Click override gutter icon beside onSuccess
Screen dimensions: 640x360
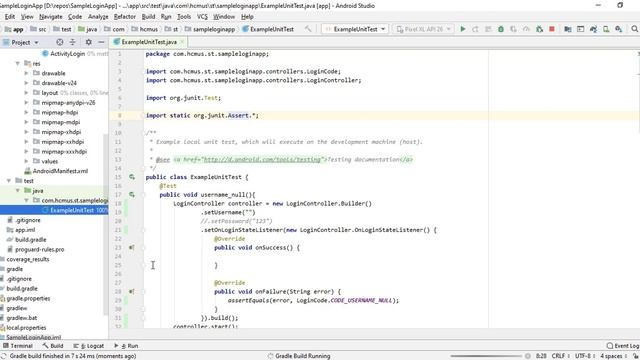point(132,247)
